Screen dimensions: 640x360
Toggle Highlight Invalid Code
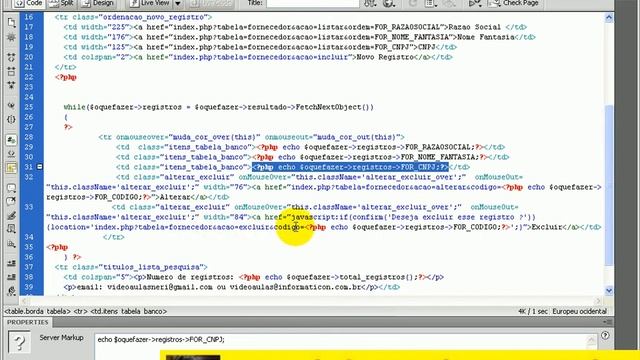(x=11, y=154)
